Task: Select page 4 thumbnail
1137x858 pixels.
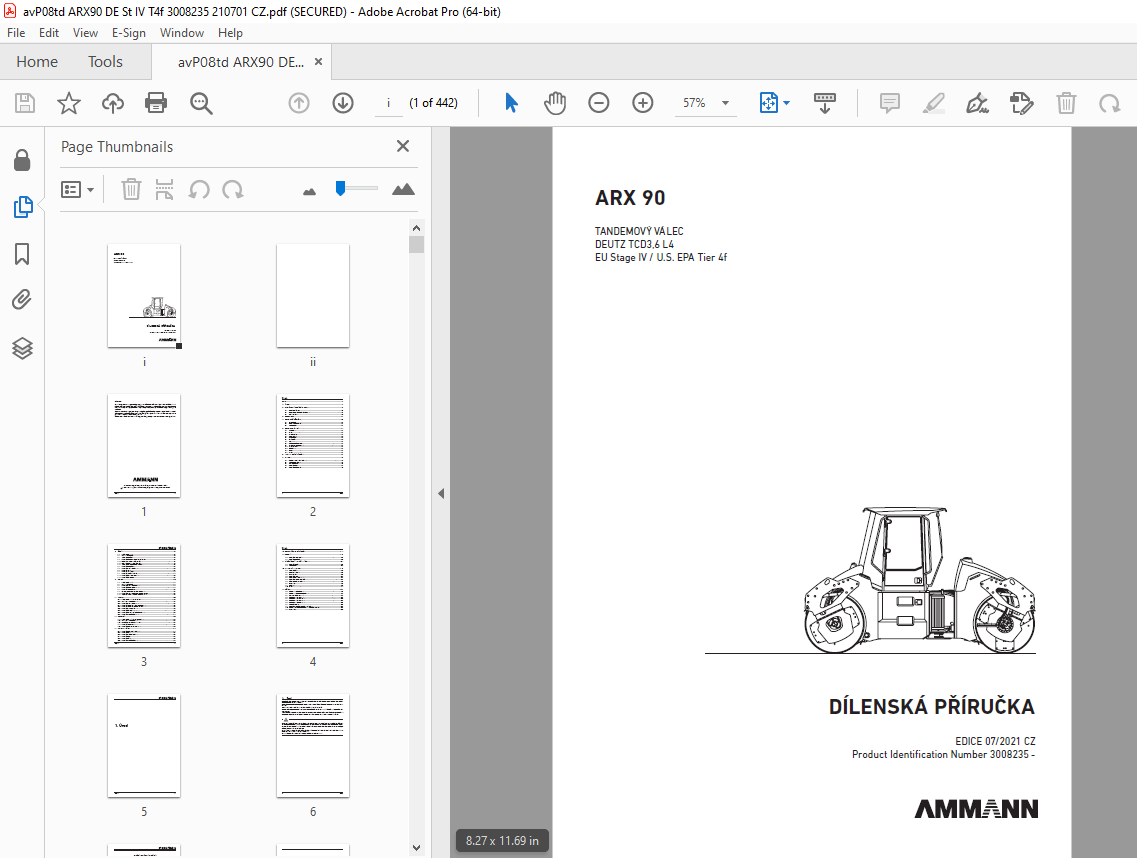Action: (313, 596)
